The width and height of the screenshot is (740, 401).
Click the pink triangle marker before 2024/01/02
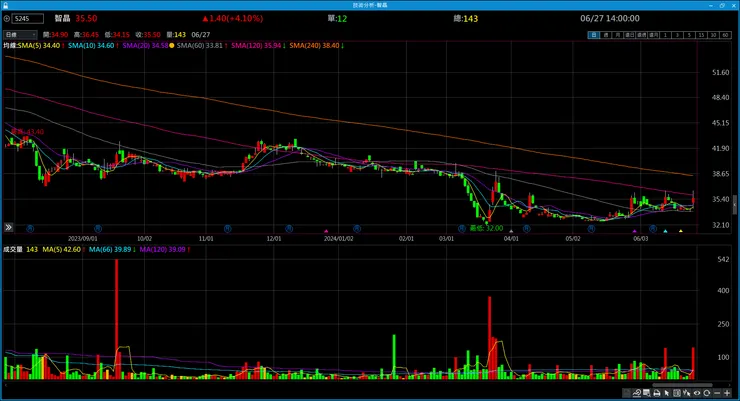[326, 231]
